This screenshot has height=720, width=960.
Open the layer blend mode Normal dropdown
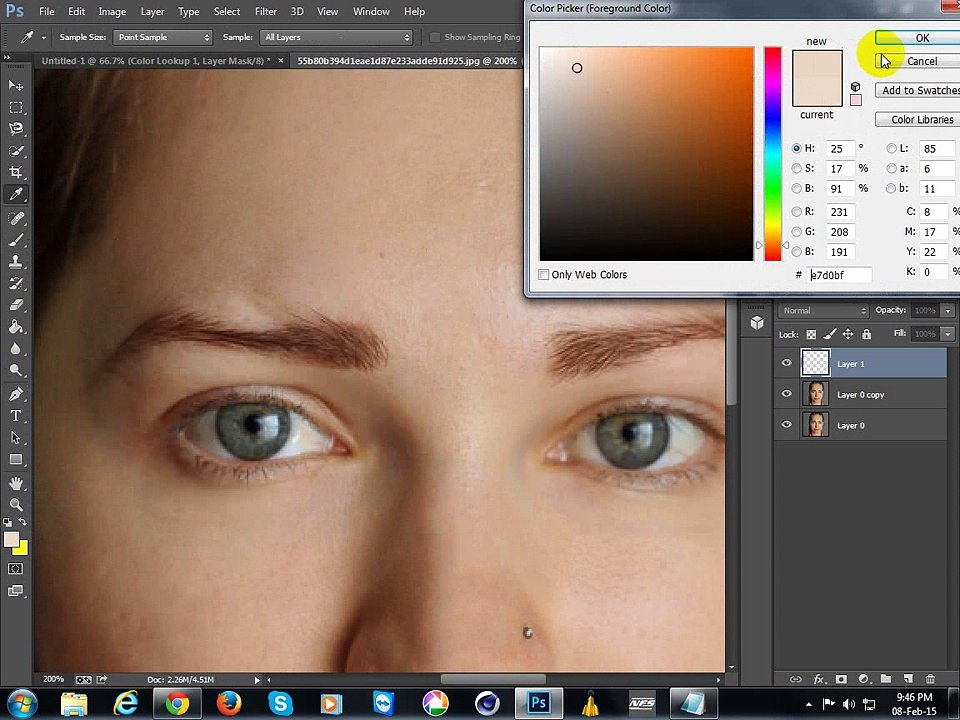(824, 311)
